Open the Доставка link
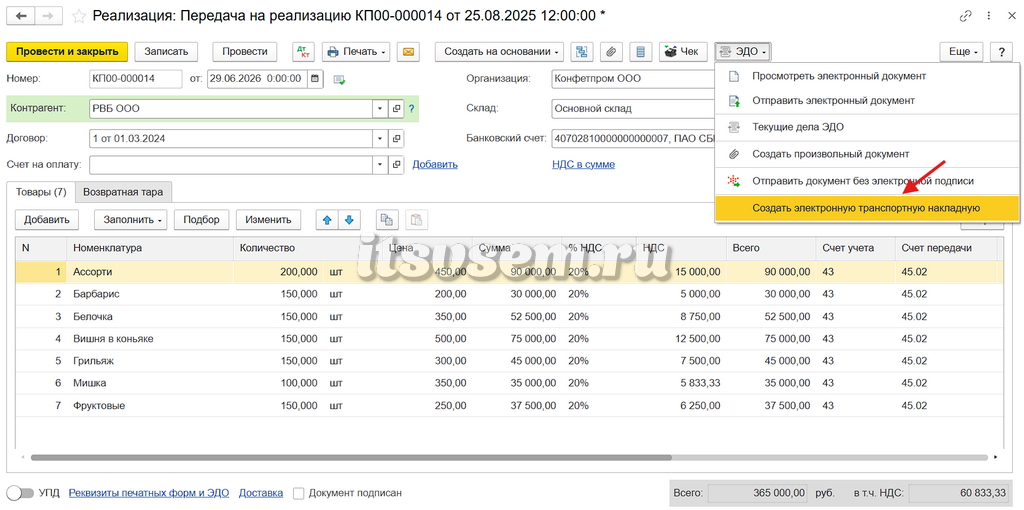 pos(261,493)
